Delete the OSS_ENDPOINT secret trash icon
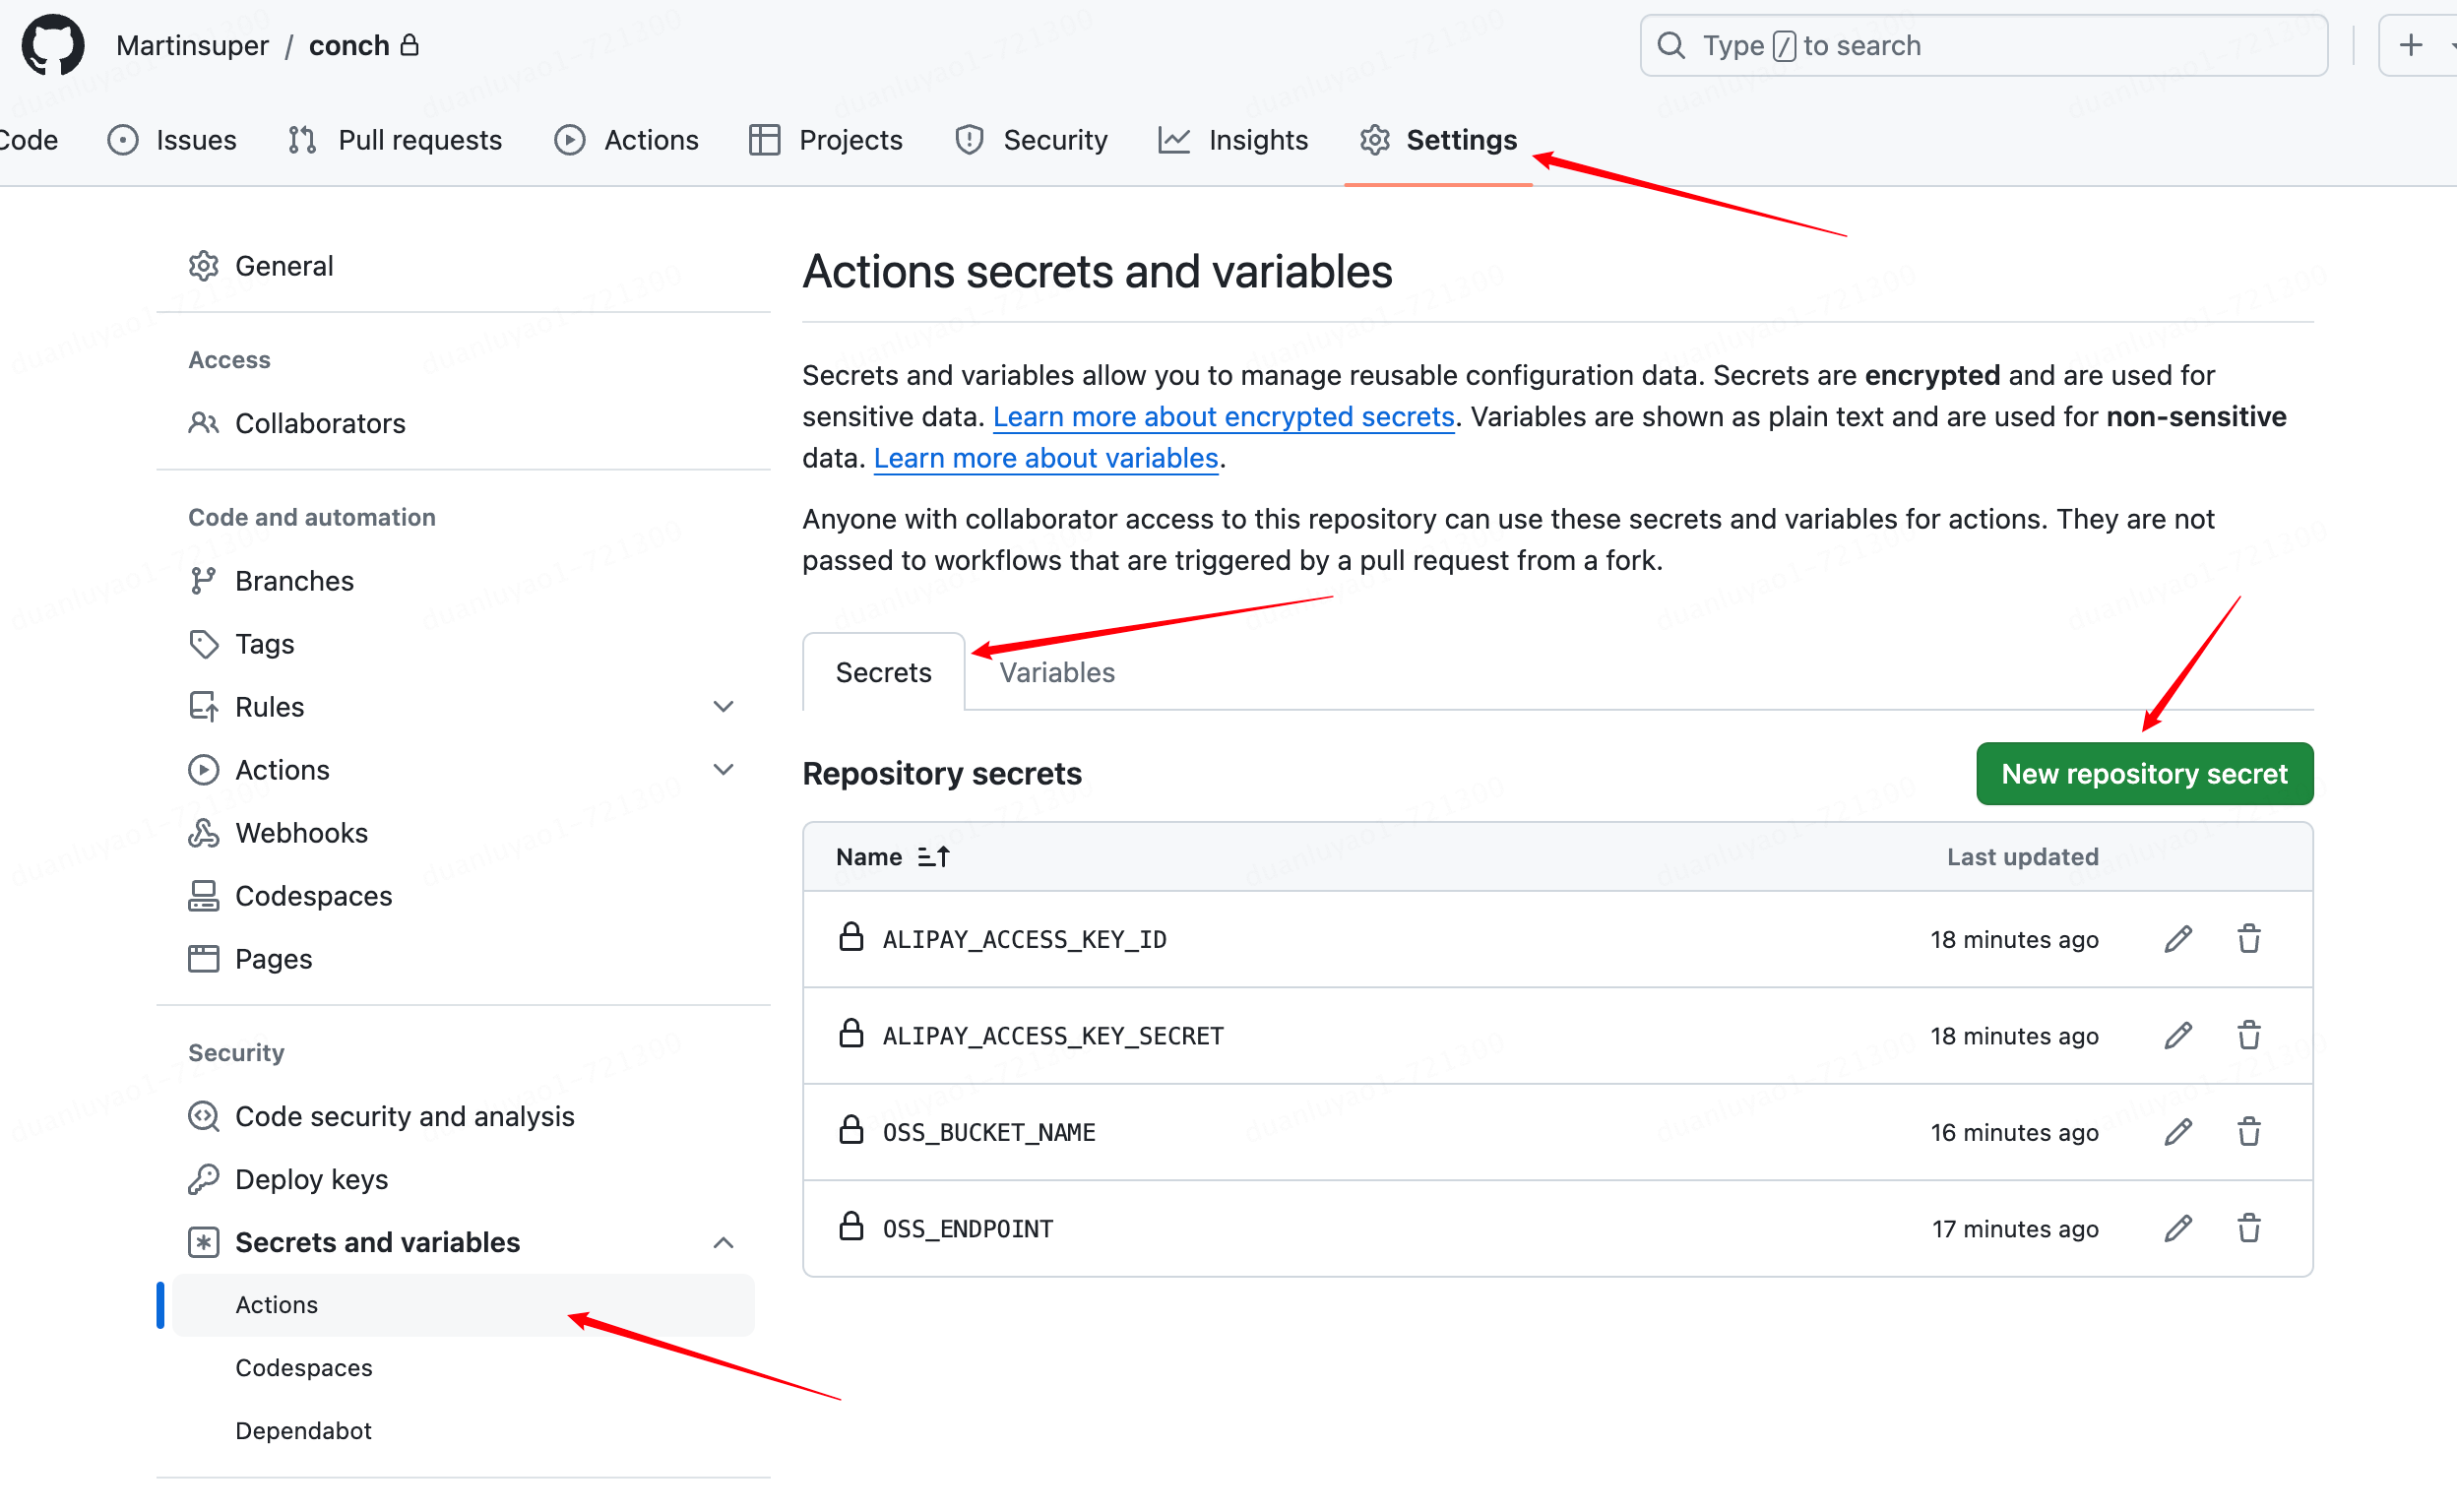 point(2249,1228)
